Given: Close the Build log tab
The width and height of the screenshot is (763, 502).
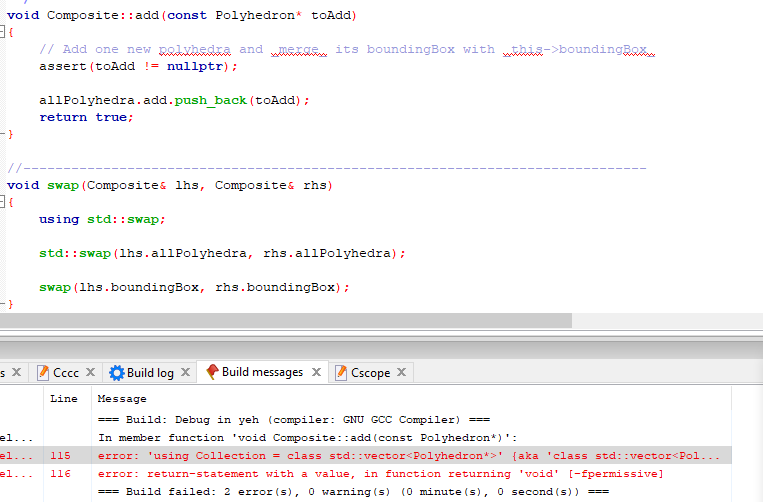Looking at the screenshot, I should (x=185, y=372).
